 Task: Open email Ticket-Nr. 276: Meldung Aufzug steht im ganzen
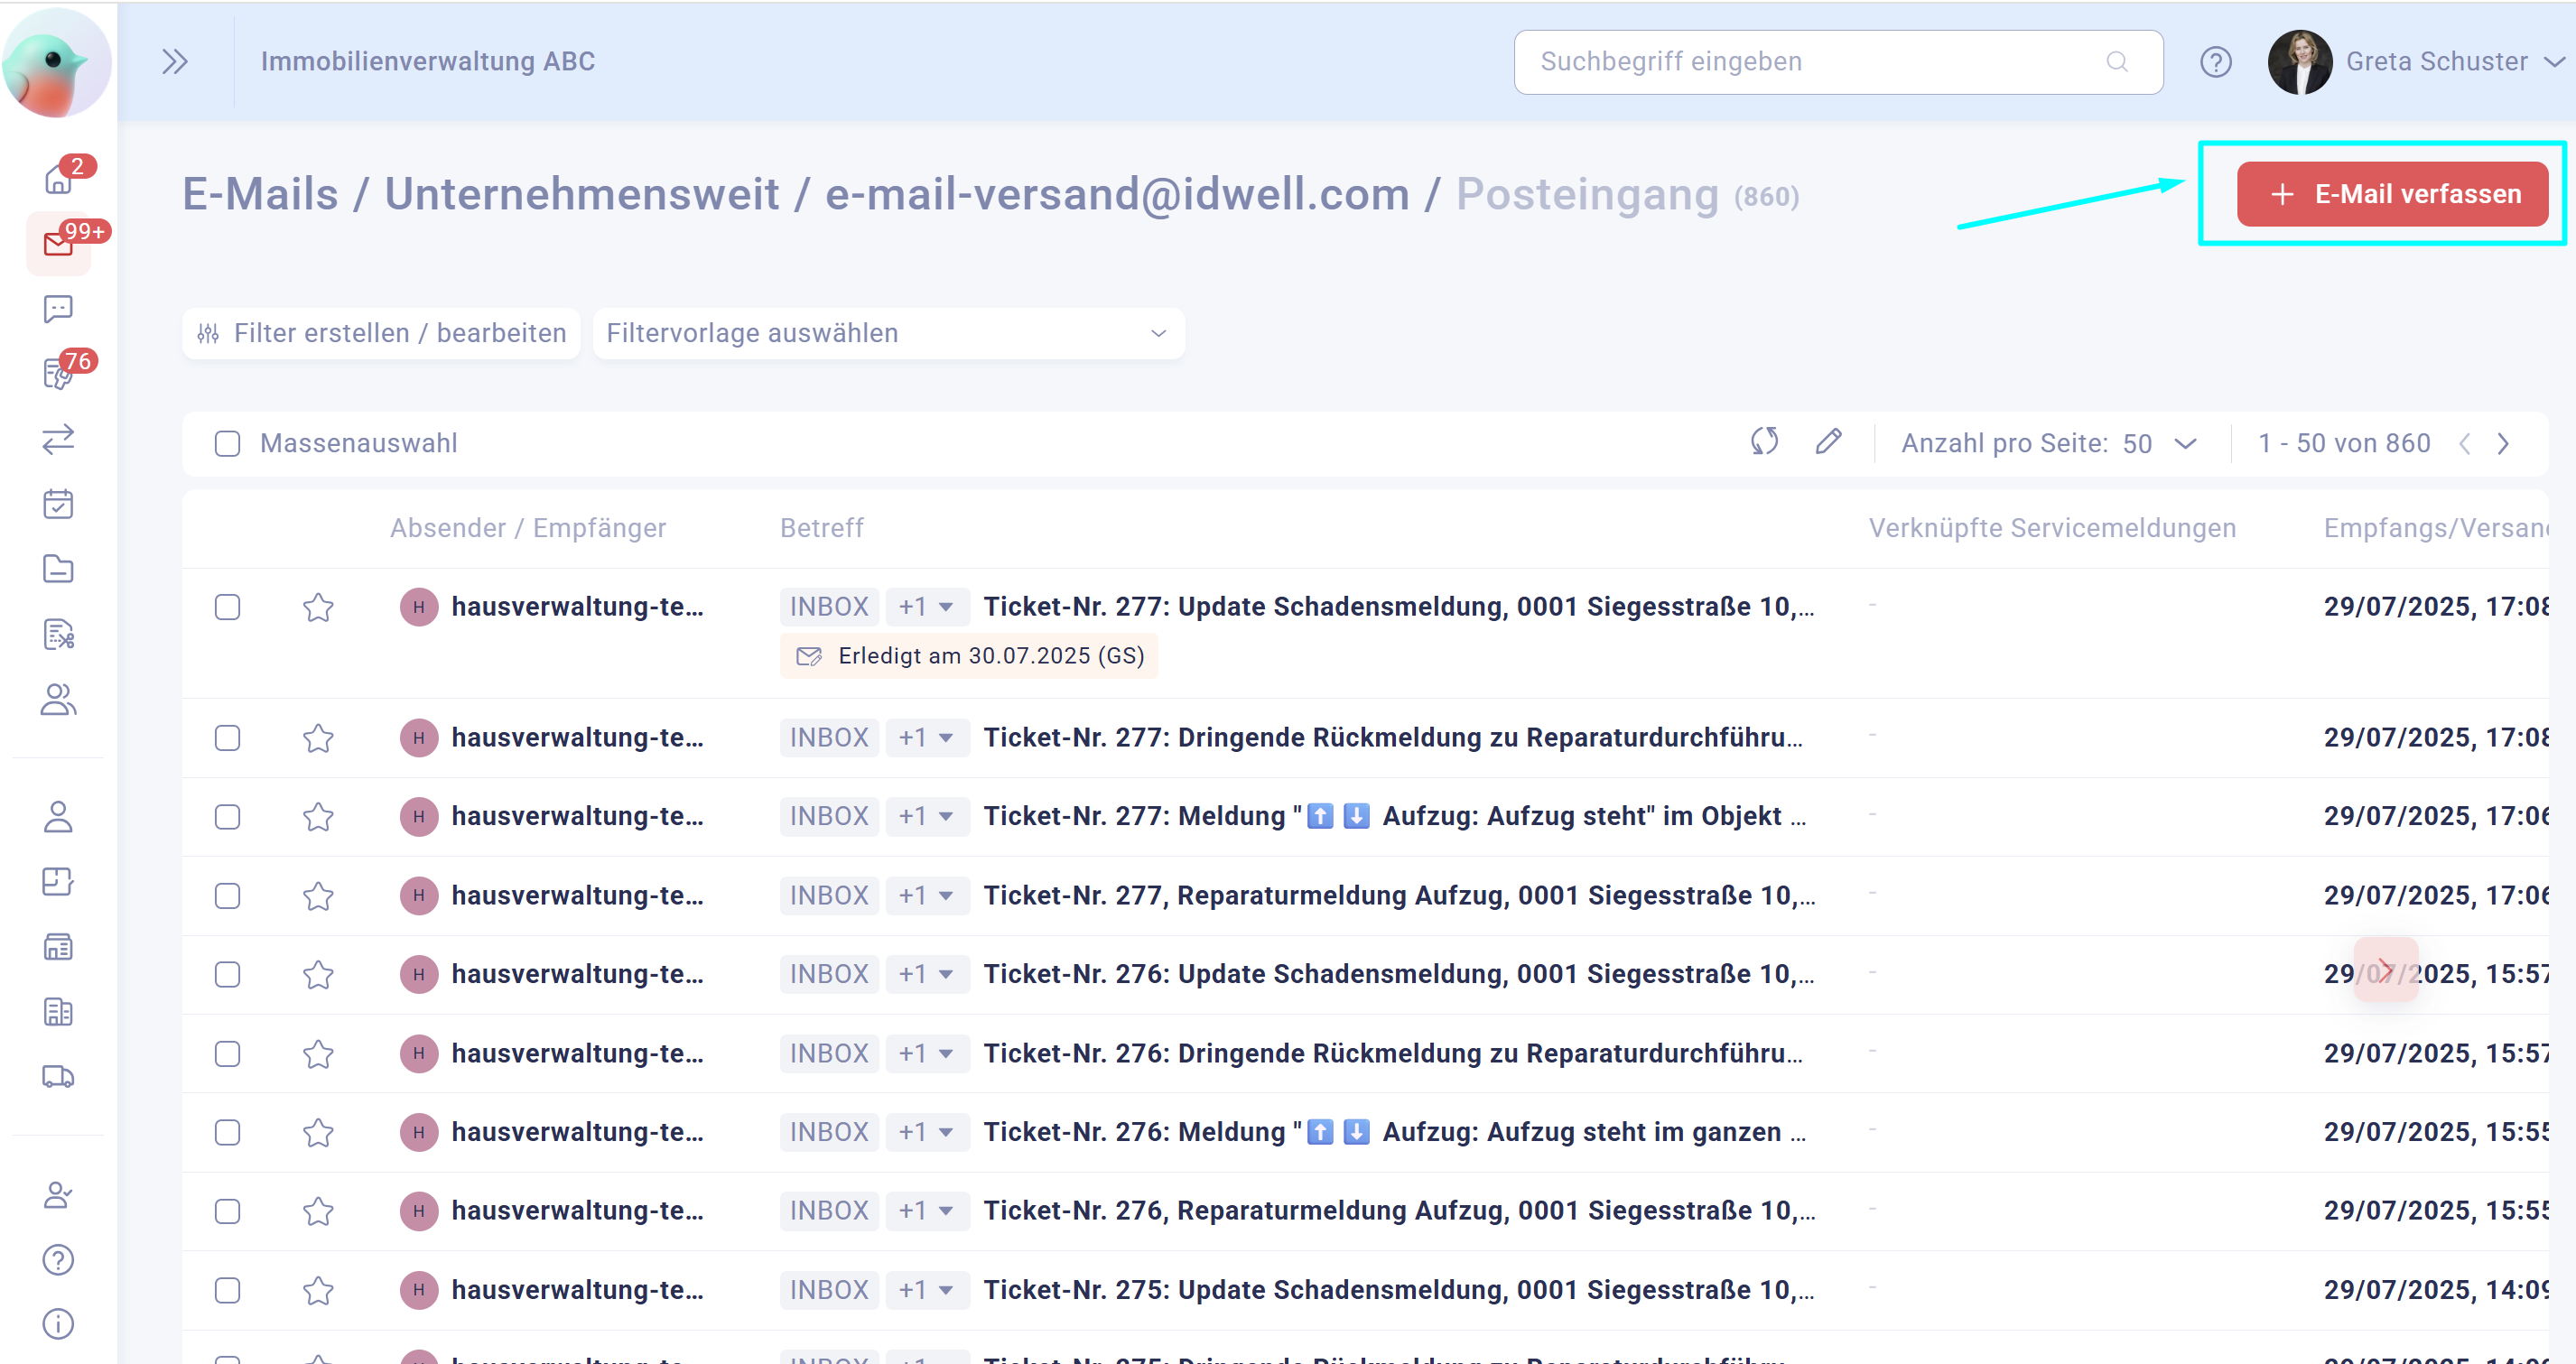point(1394,1132)
